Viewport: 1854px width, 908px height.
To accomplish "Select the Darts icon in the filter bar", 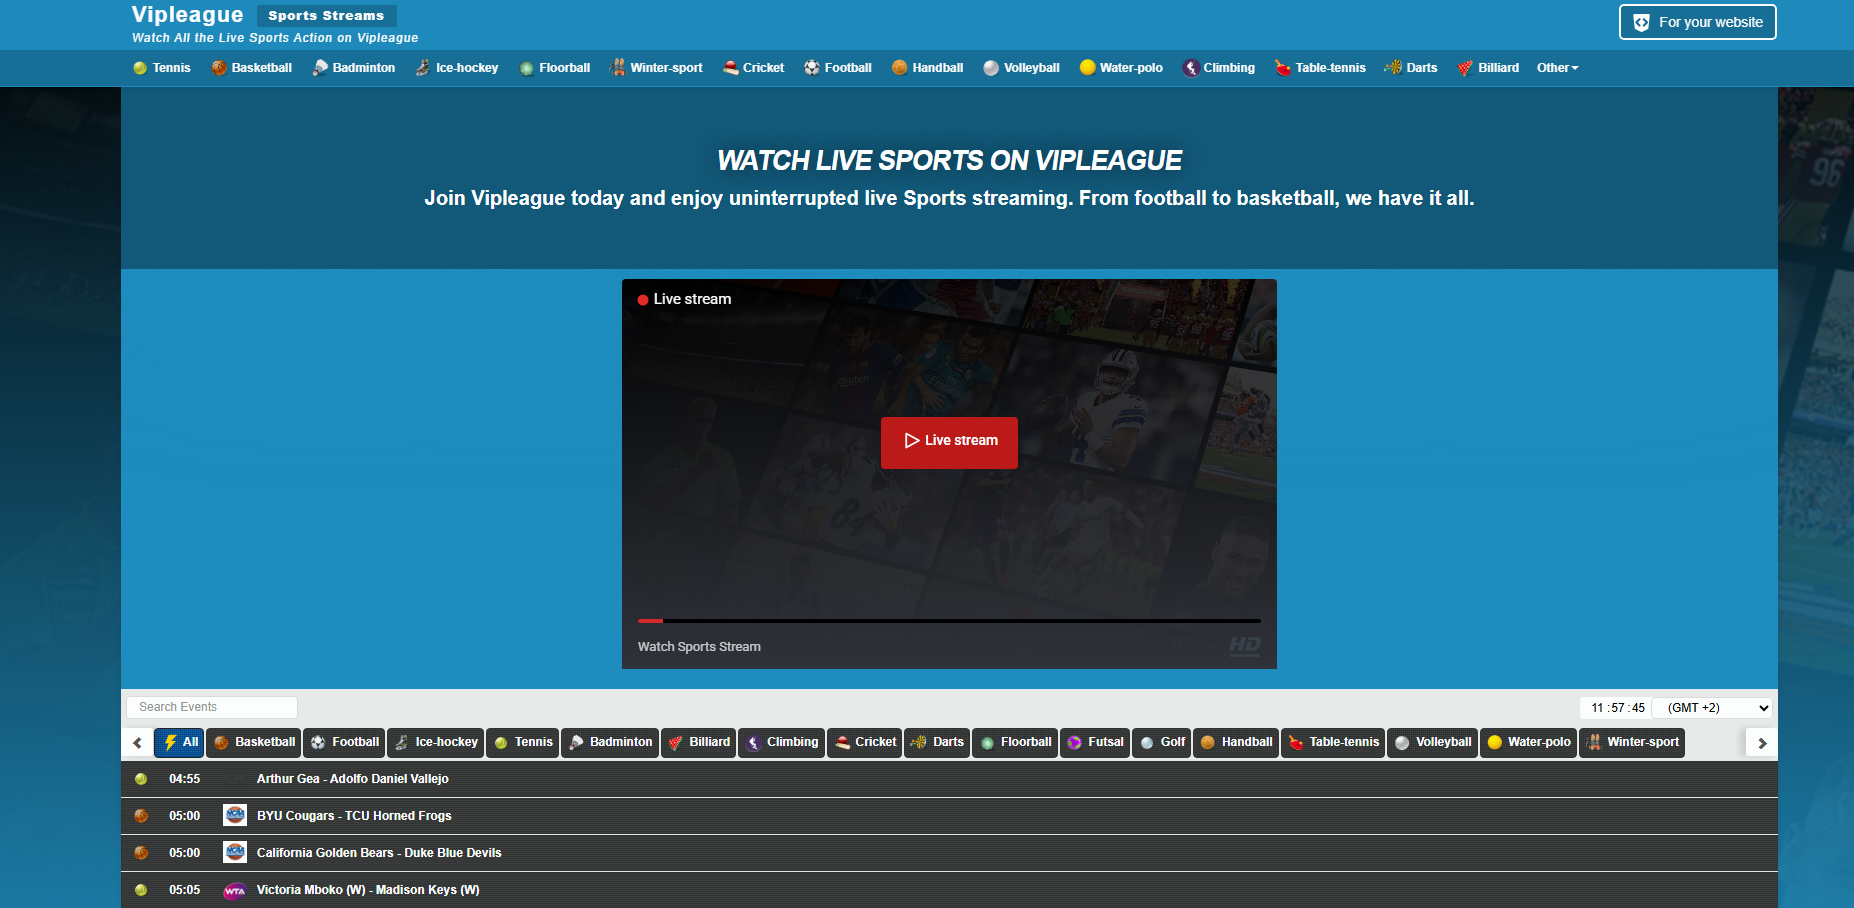I will point(919,743).
